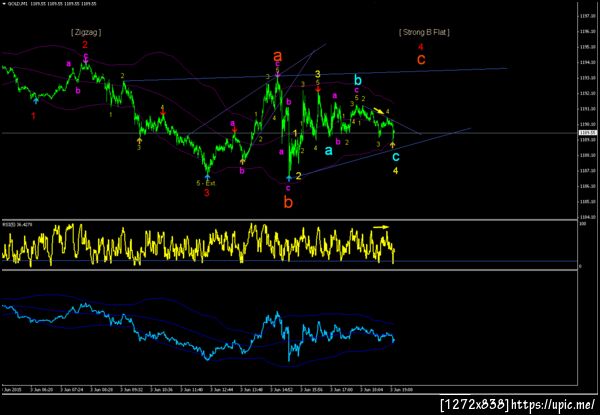Screen dimensions: 600x415
Task: Click the large orange 'a' wave label
Action: (x=278, y=57)
